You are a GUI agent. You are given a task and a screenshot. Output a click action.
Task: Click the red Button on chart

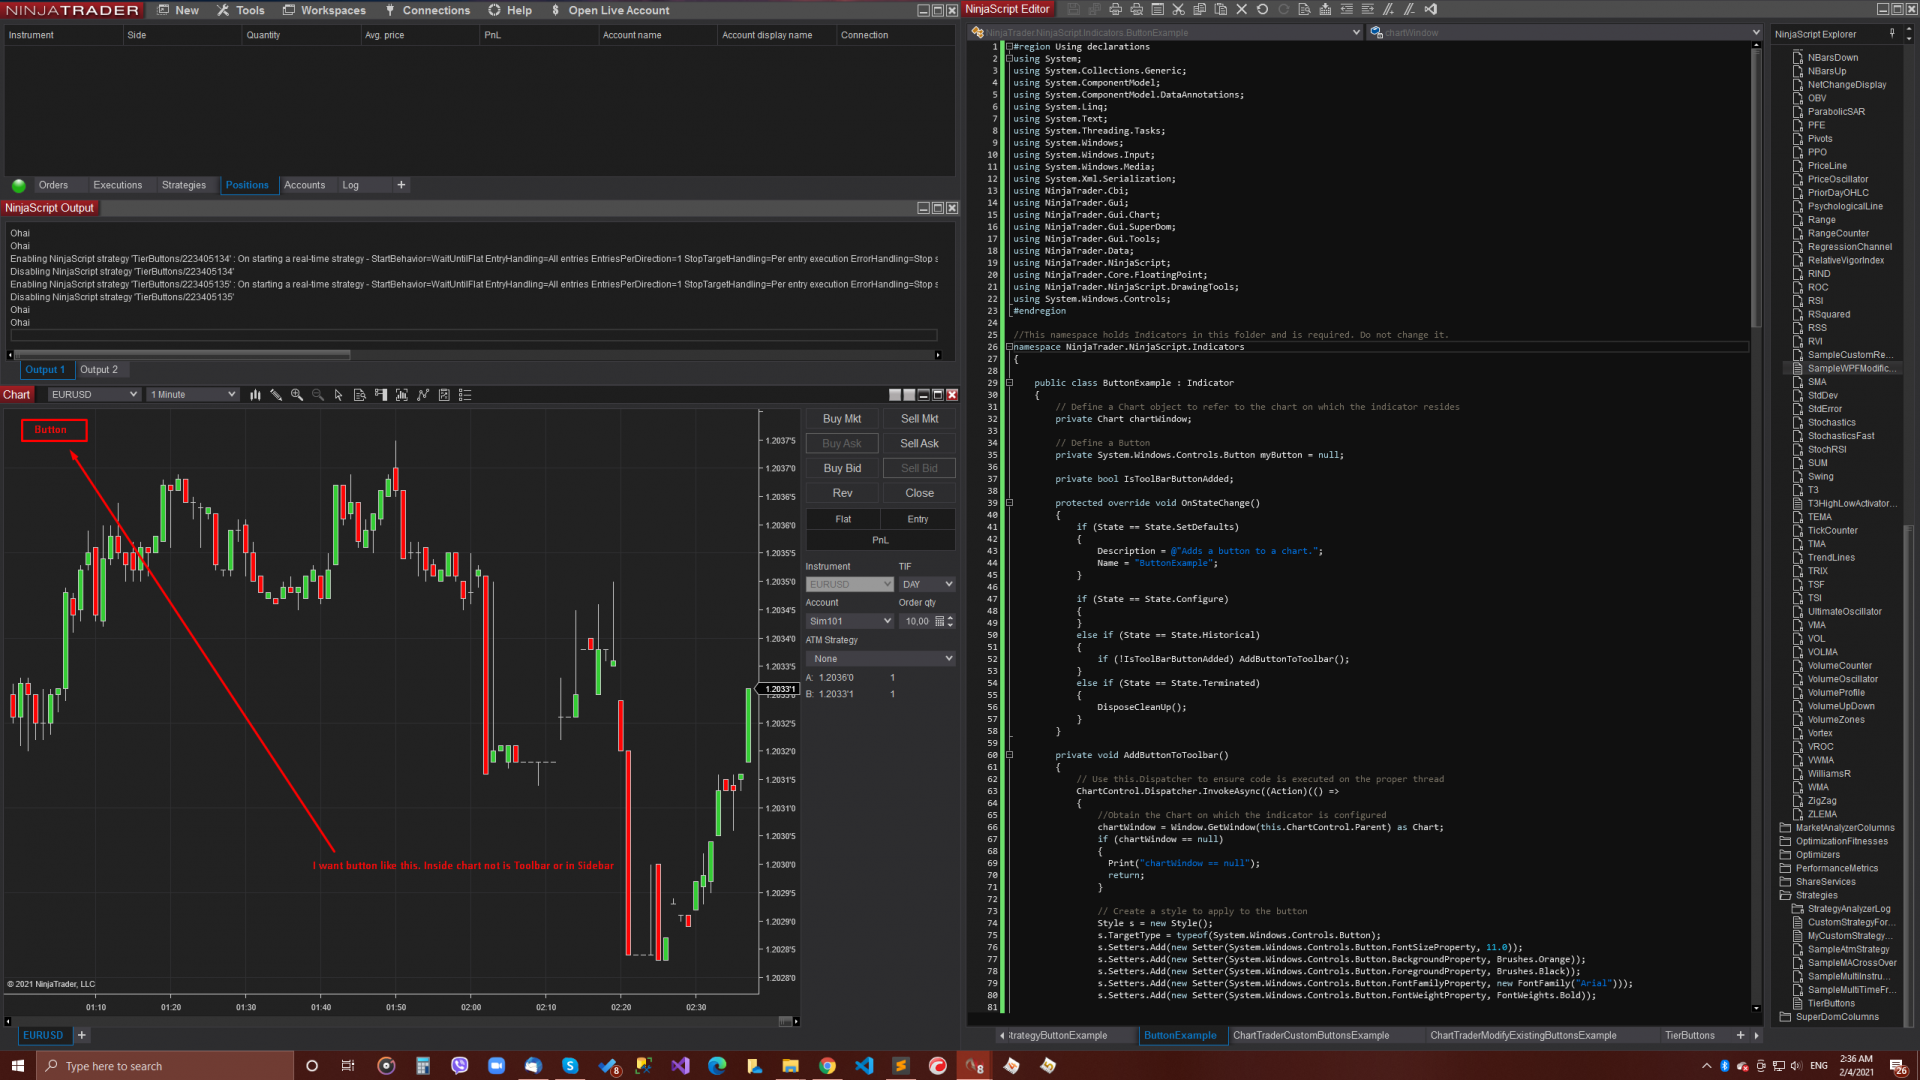(x=54, y=430)
